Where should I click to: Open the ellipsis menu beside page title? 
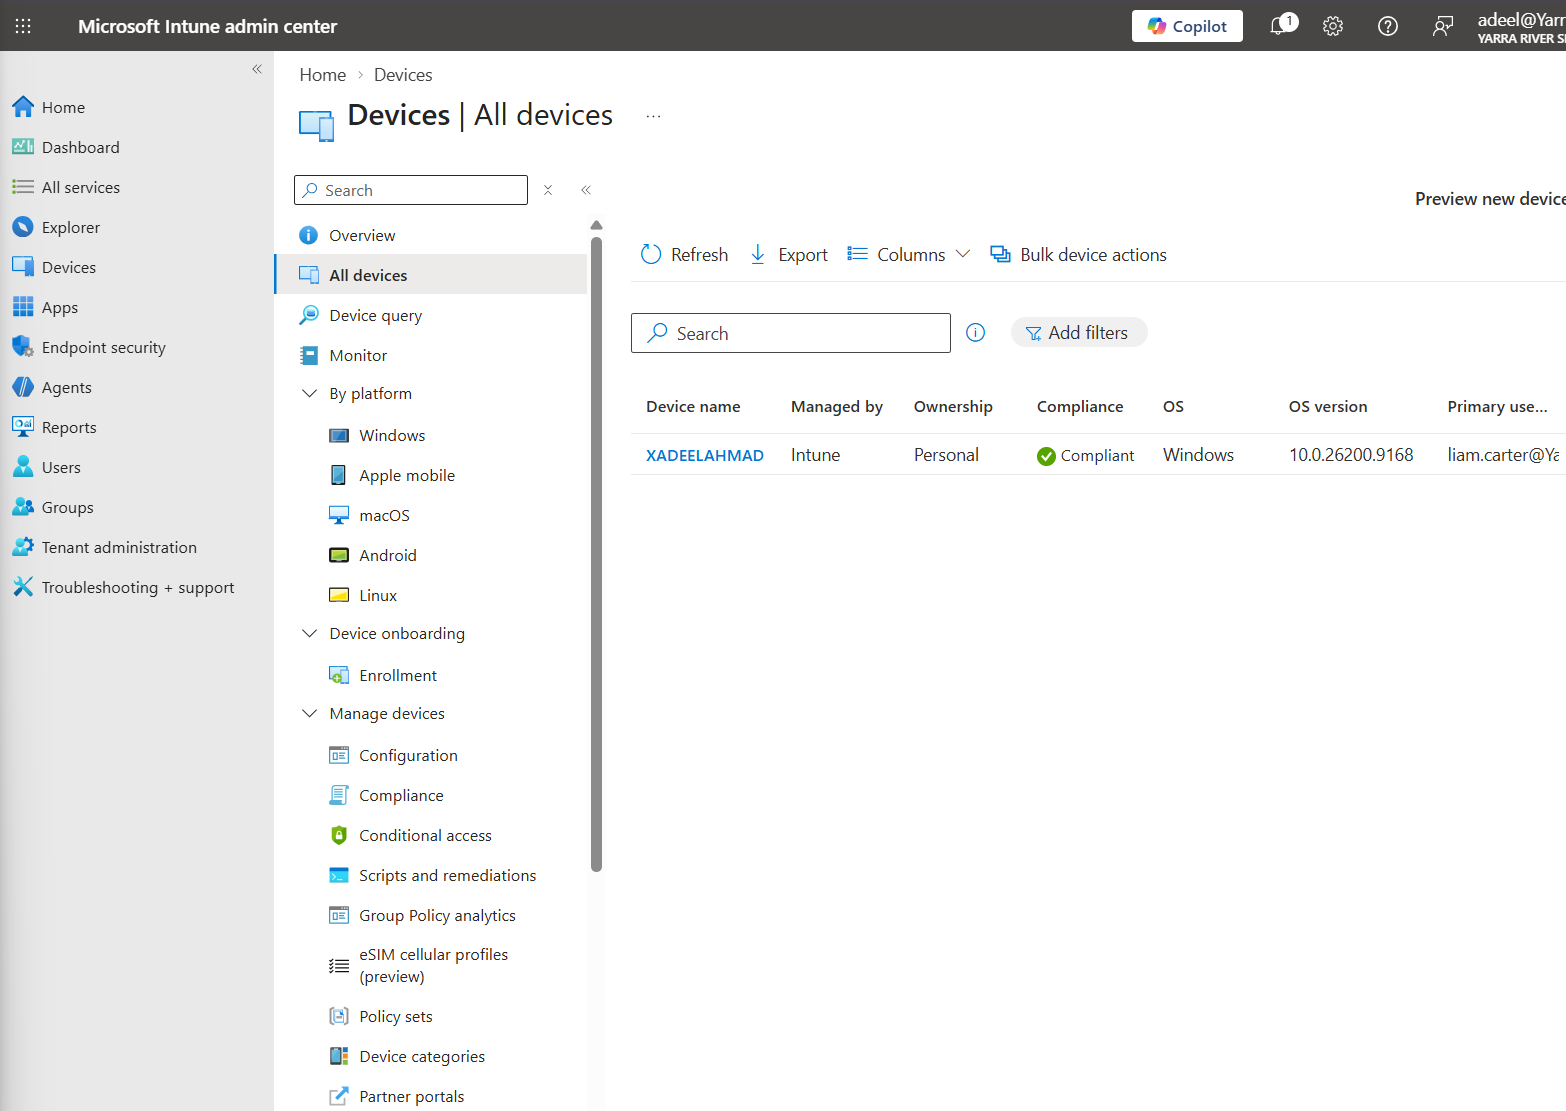coord(653,116)
